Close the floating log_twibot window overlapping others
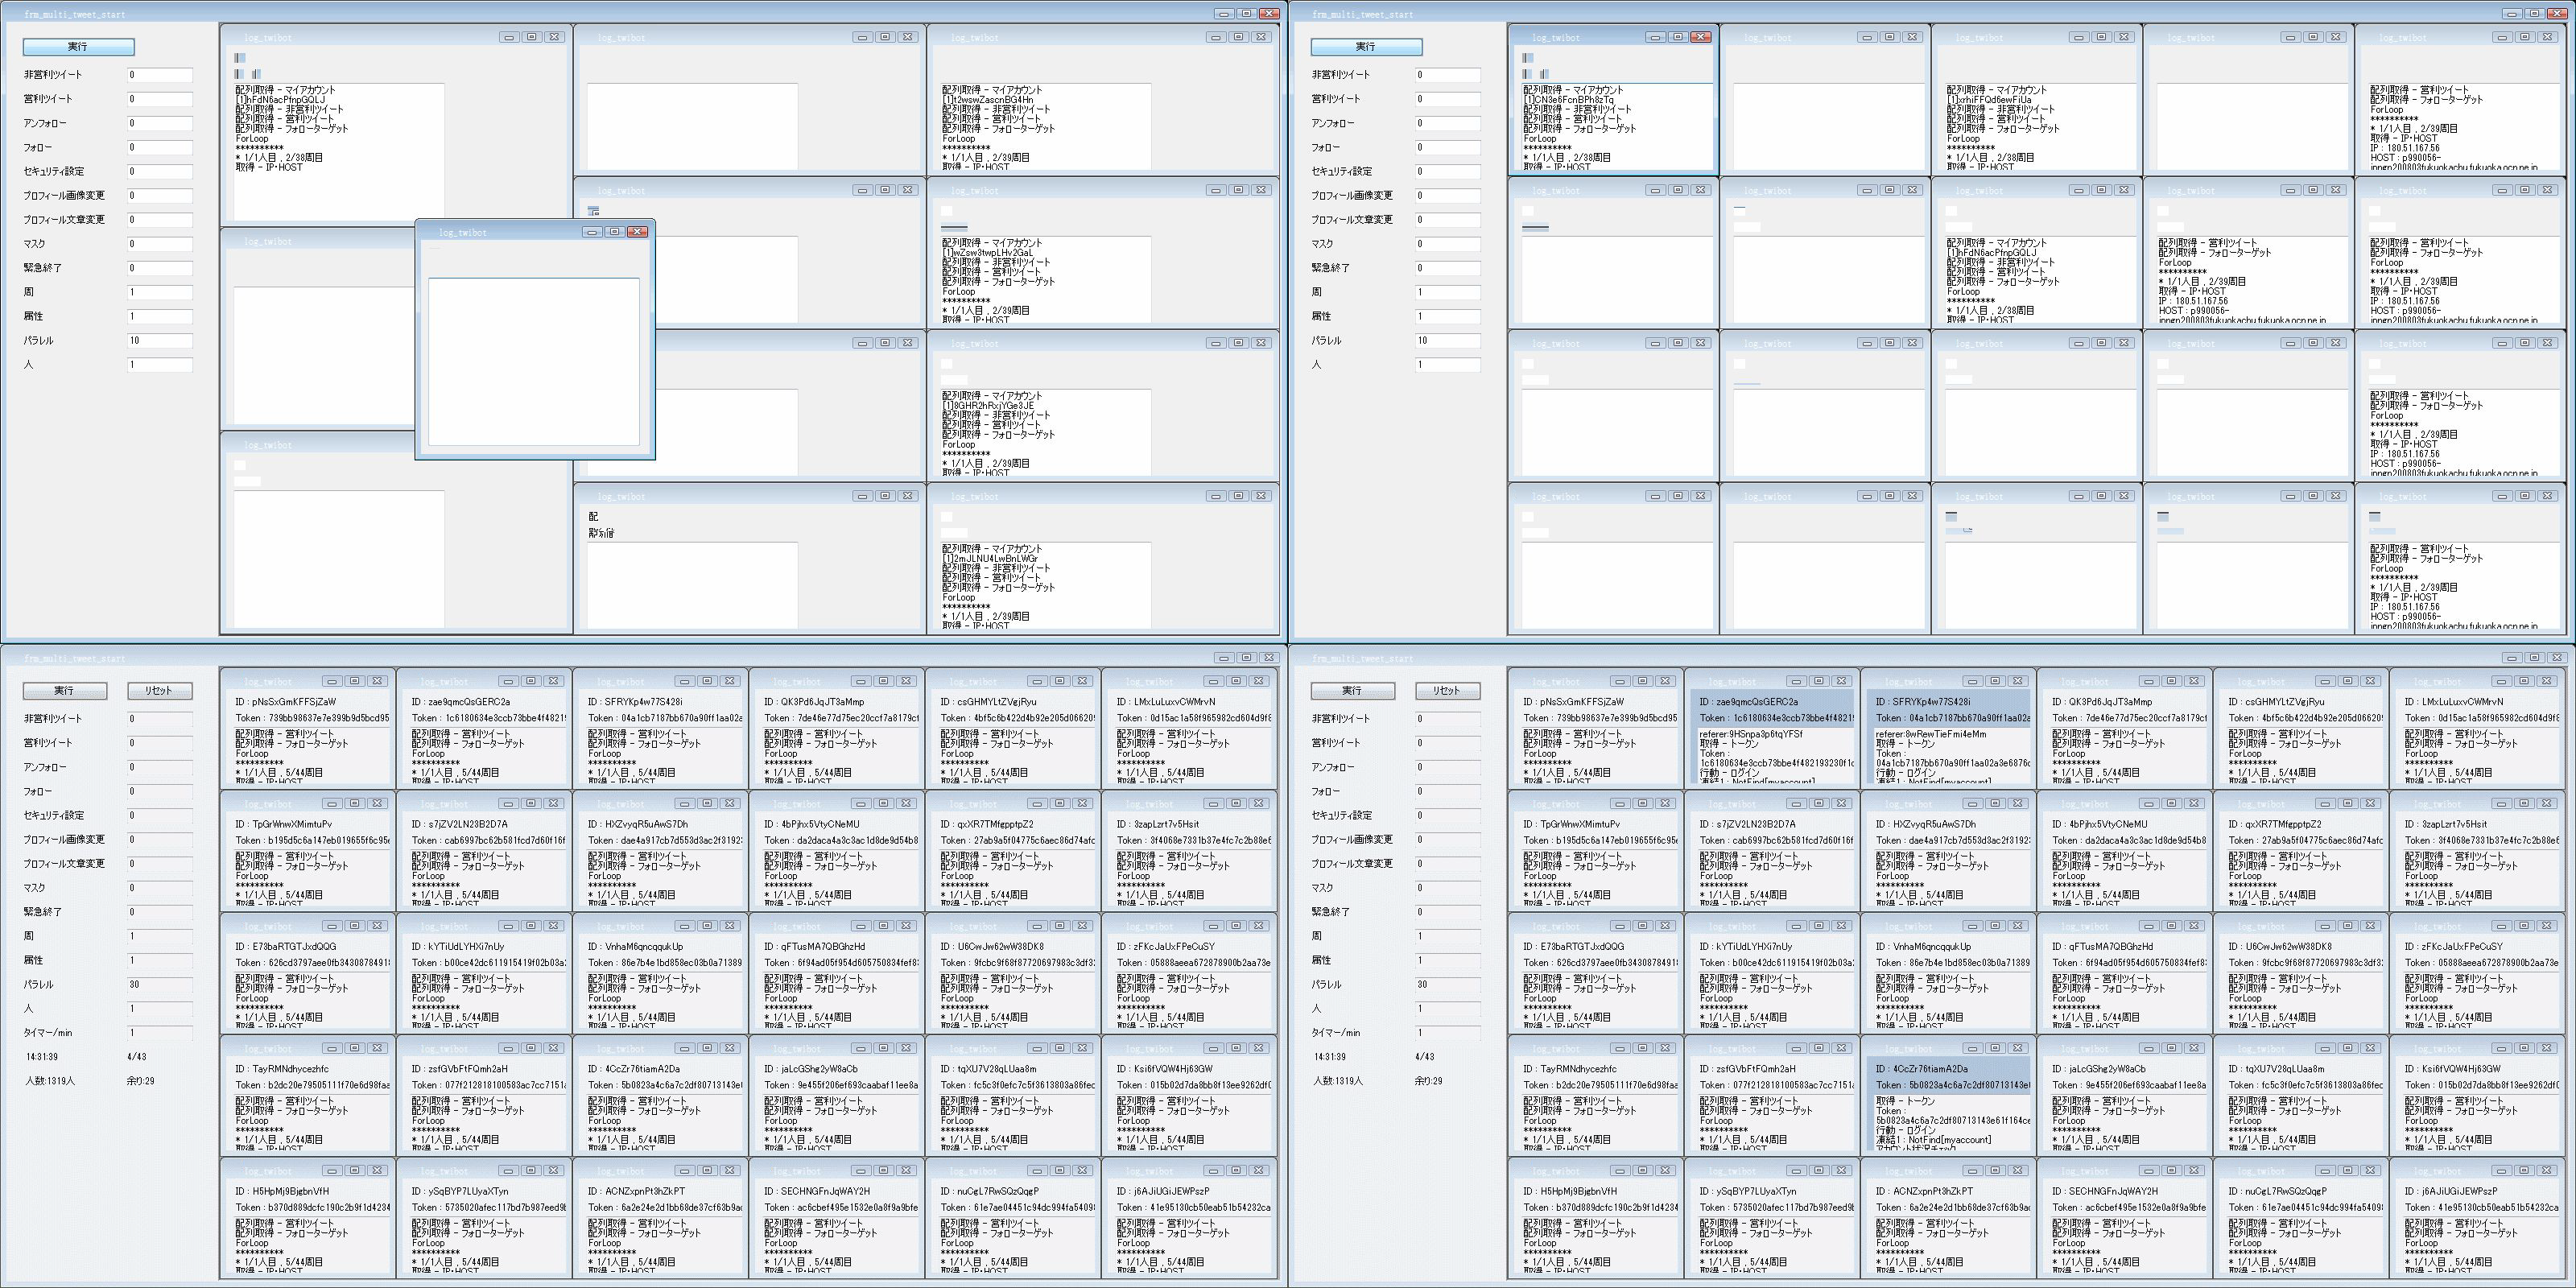 tap(637, 232)
